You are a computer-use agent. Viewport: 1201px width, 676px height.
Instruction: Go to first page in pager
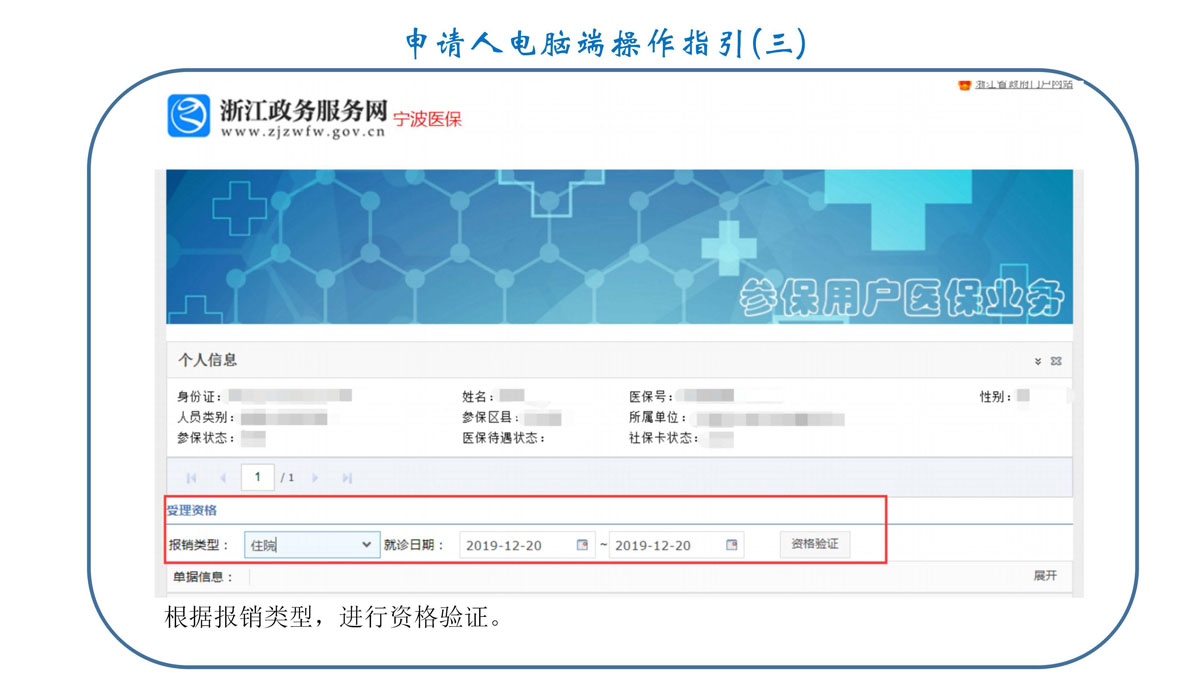coord(191,478)
